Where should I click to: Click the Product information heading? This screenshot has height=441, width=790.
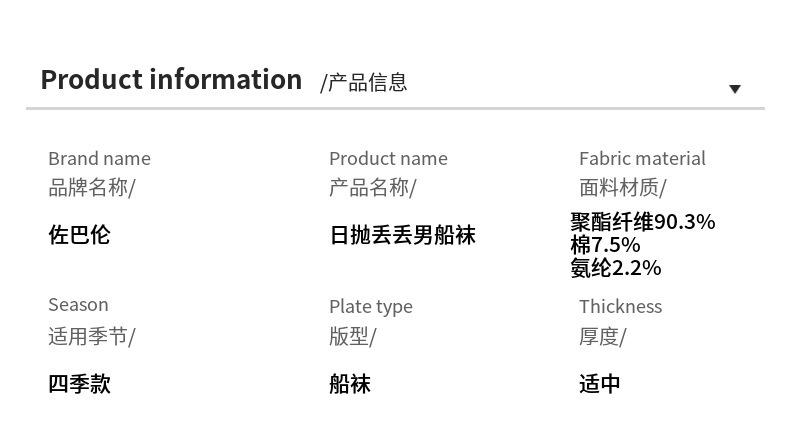point(171,80)
